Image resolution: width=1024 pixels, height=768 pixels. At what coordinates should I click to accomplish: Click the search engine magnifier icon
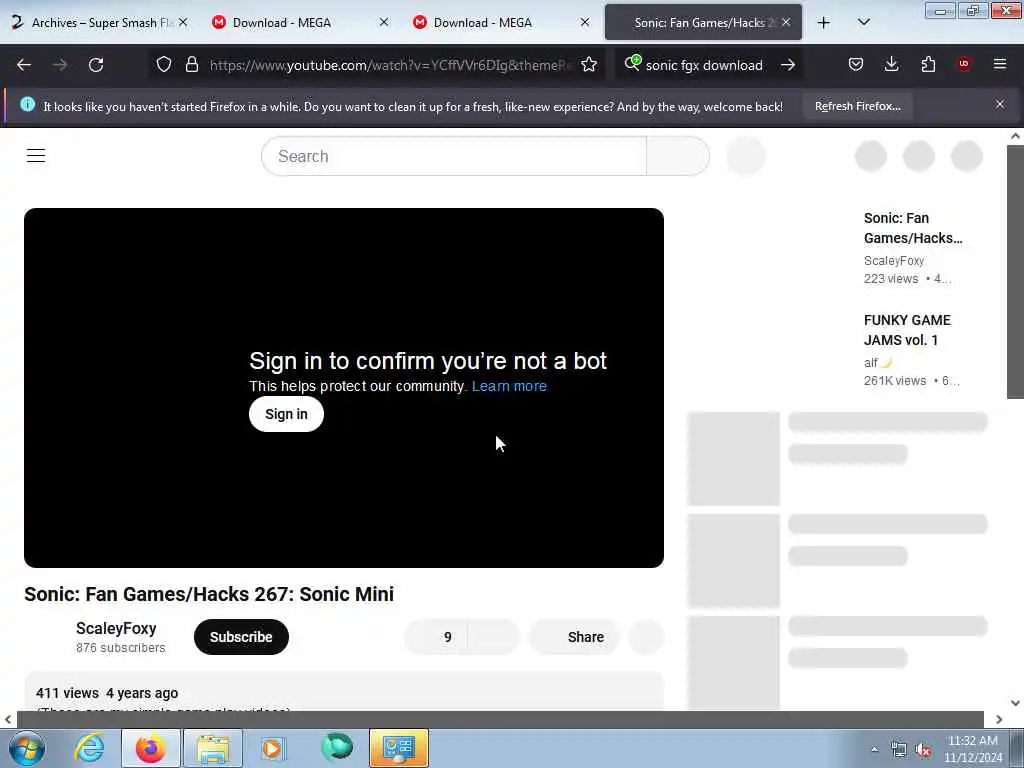click(632, 63)
